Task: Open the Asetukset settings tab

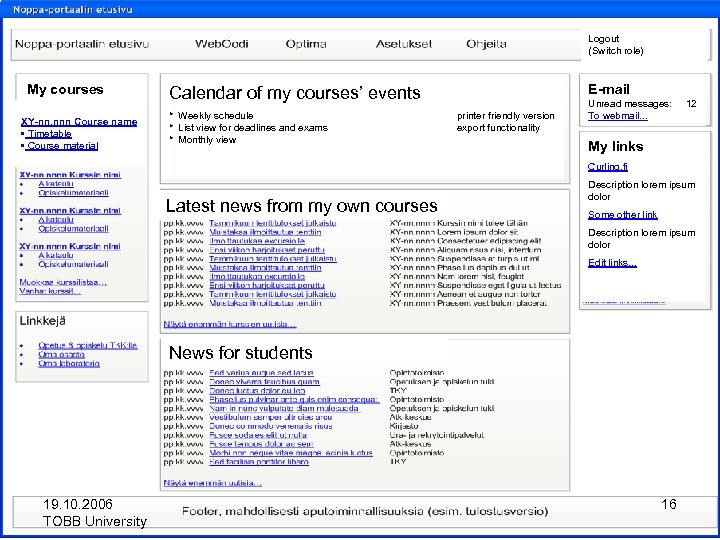Action: tap(403, 45)
